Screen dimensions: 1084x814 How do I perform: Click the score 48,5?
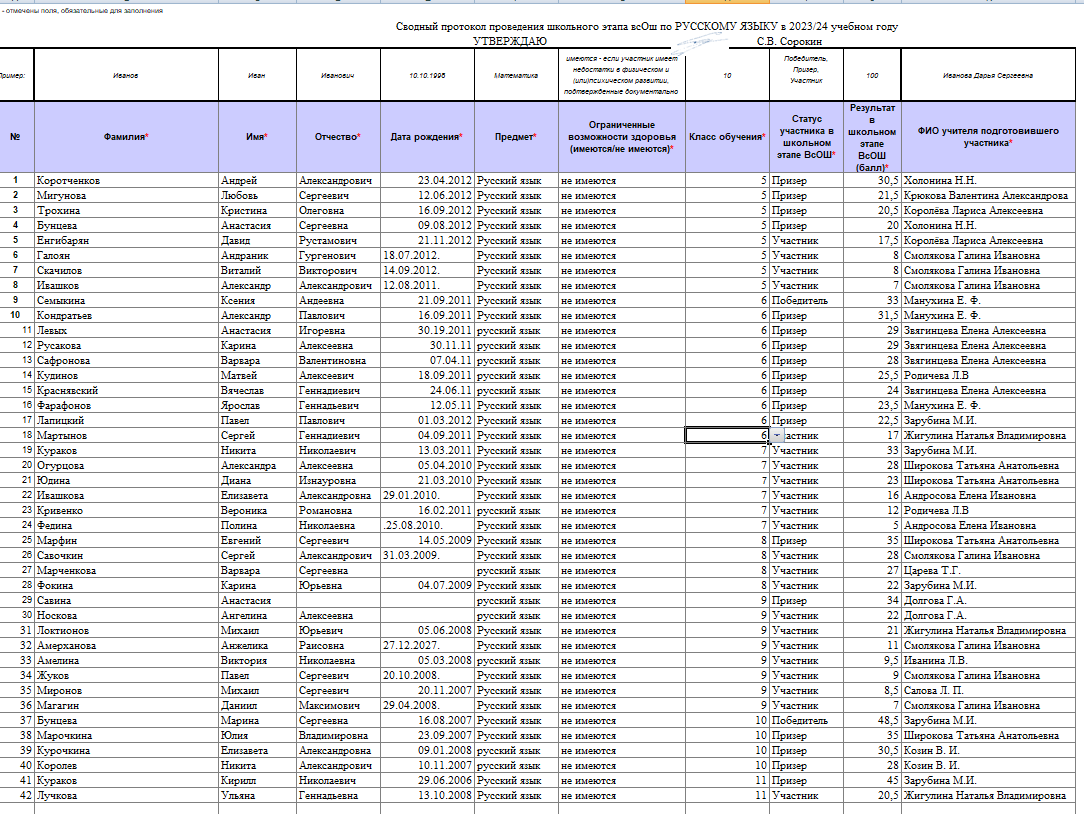(888, 721)
